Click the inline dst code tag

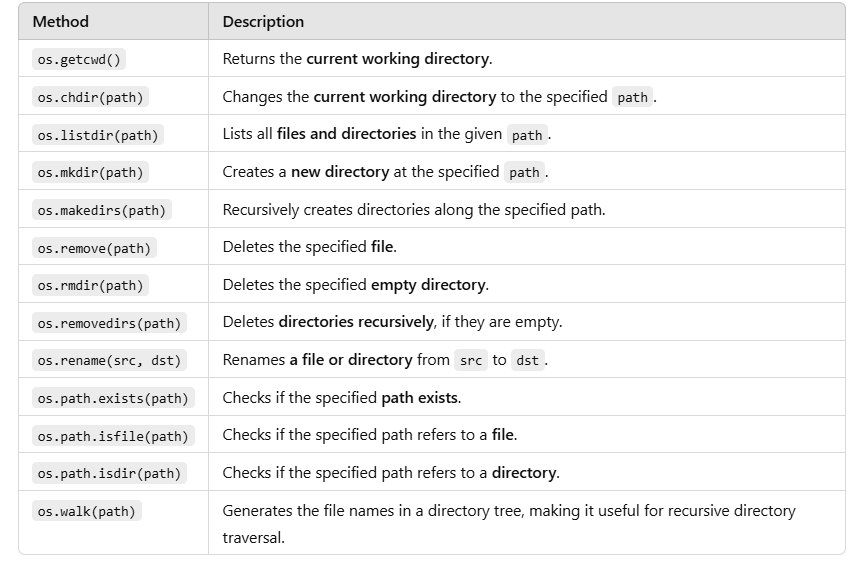pyautogui.click(x=528, y=360)
